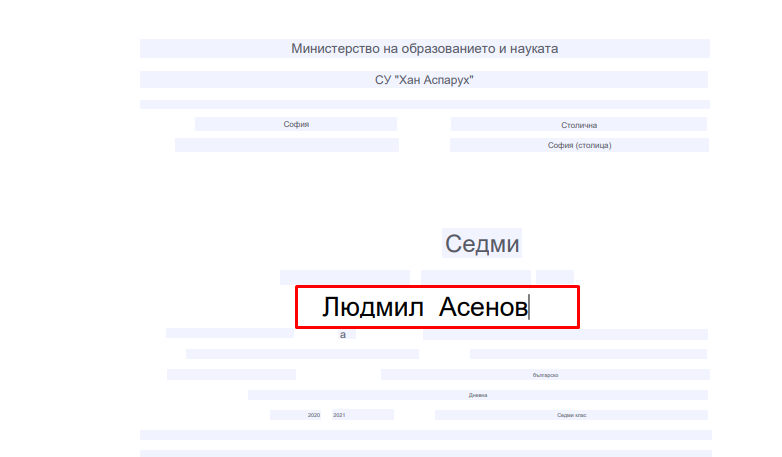Select the field with value "българско"

(x=545, y=375)
